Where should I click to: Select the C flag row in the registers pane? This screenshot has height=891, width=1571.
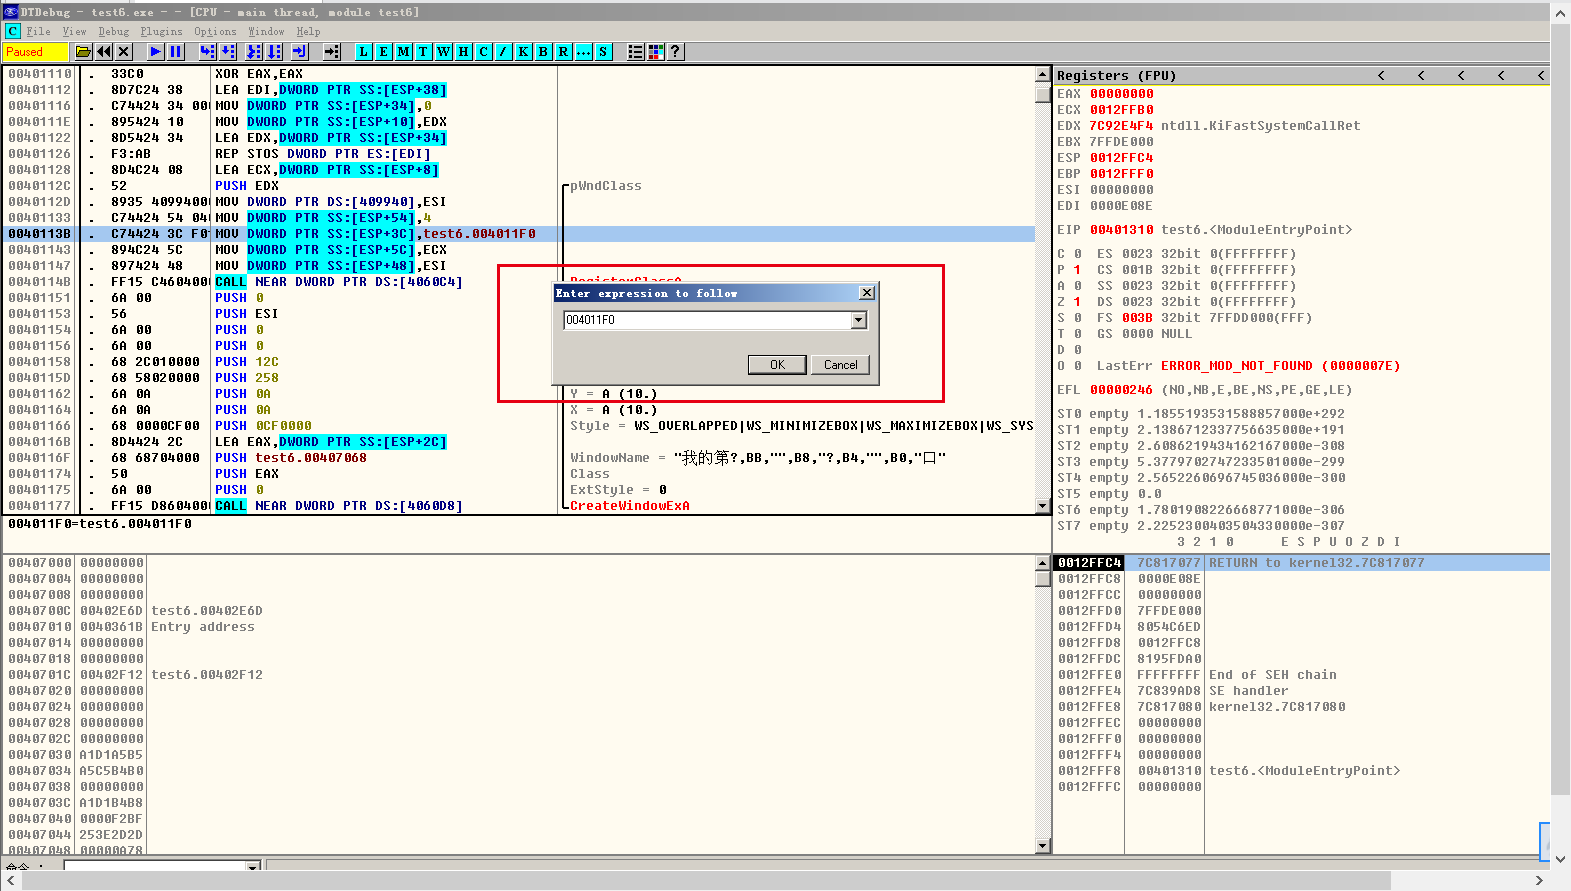point(1069,254)
